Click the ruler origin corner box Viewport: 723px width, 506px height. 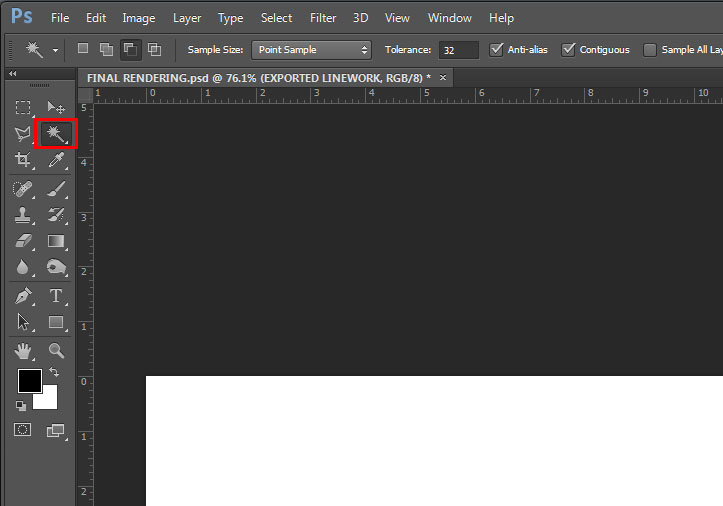click(85, 95)
